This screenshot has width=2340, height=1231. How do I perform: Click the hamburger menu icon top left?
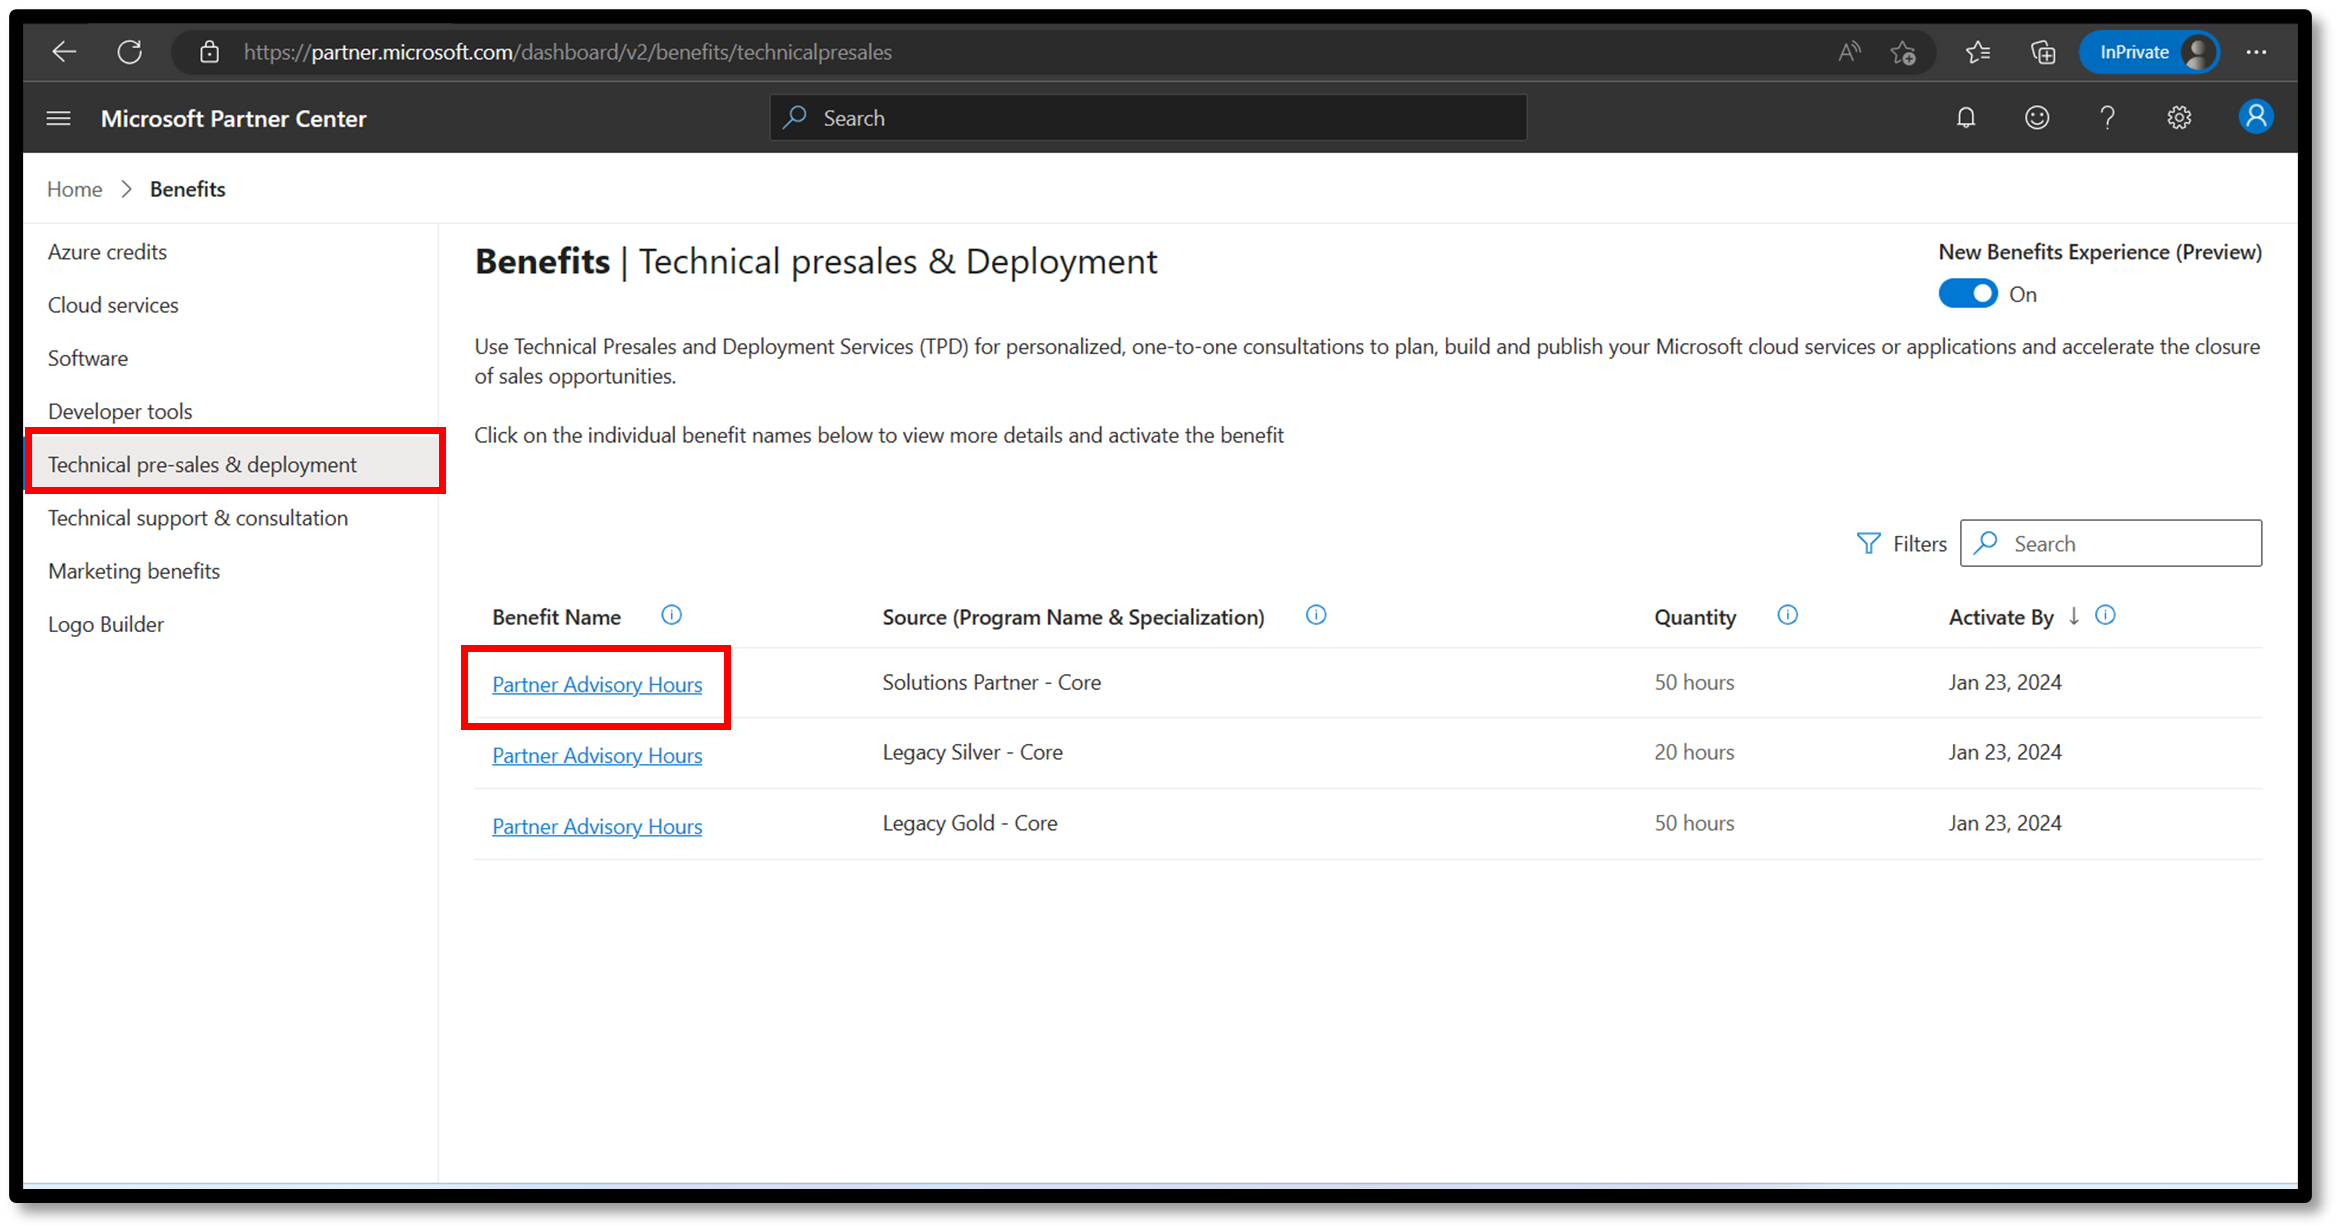[x=59, y=118]
